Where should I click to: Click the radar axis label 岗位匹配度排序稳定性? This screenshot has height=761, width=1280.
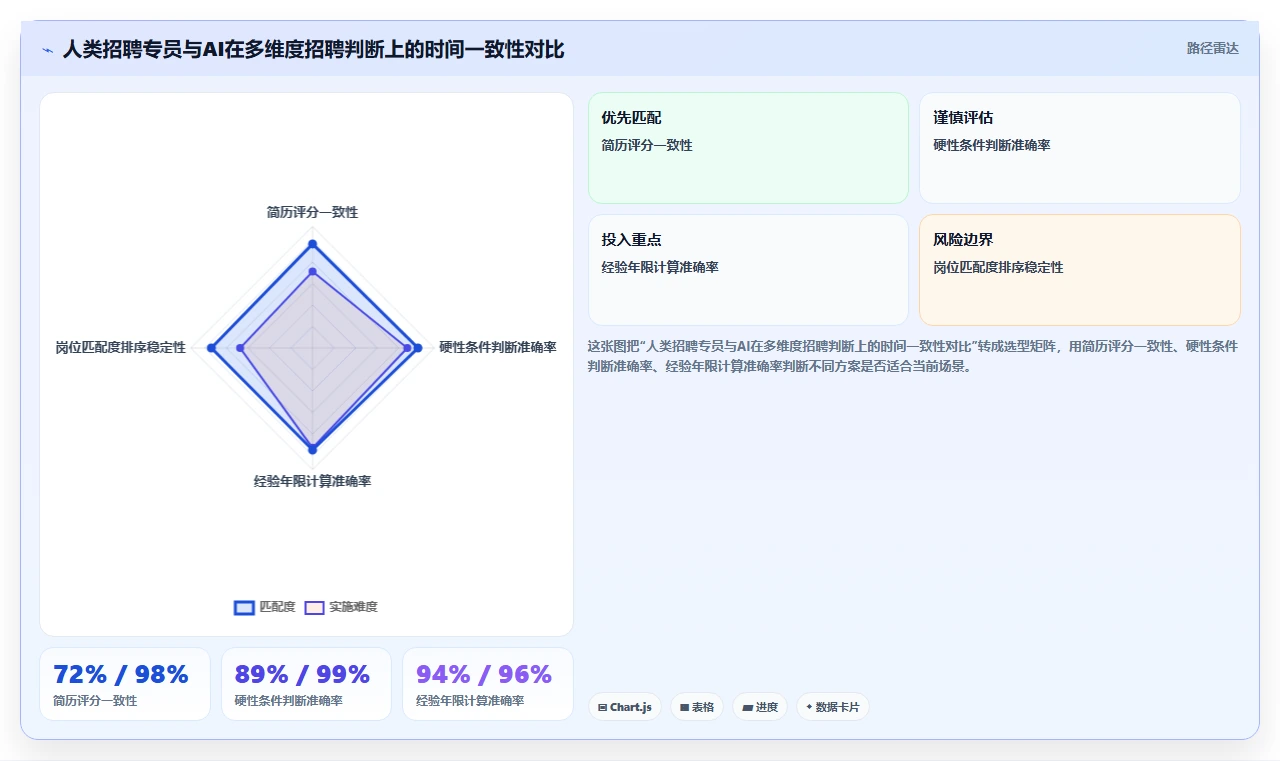(121, 347)
